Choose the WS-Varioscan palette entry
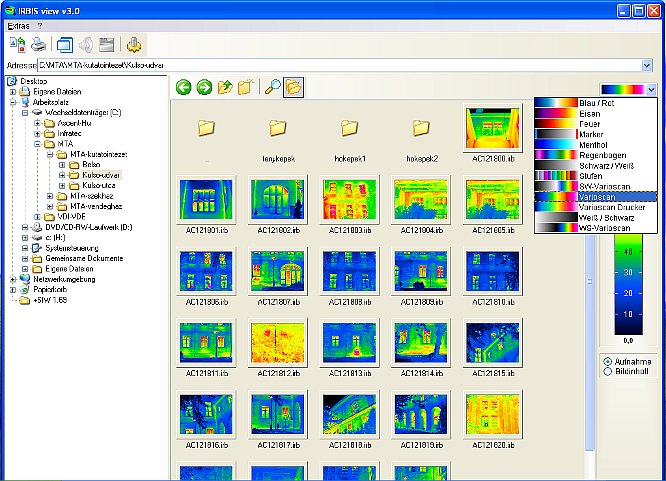The width and height of the screenshot is (666, 481). tap(595, 228)
